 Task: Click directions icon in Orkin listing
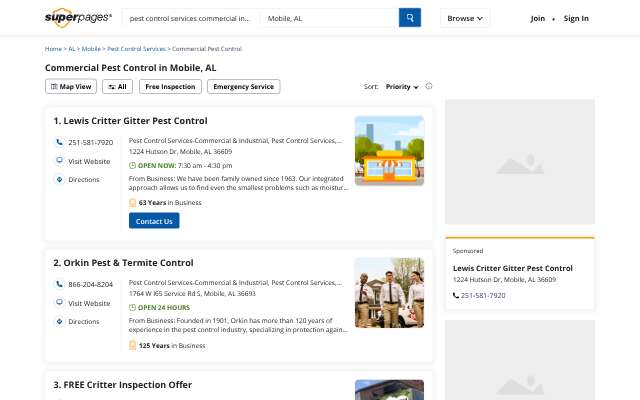pos(59,321)
